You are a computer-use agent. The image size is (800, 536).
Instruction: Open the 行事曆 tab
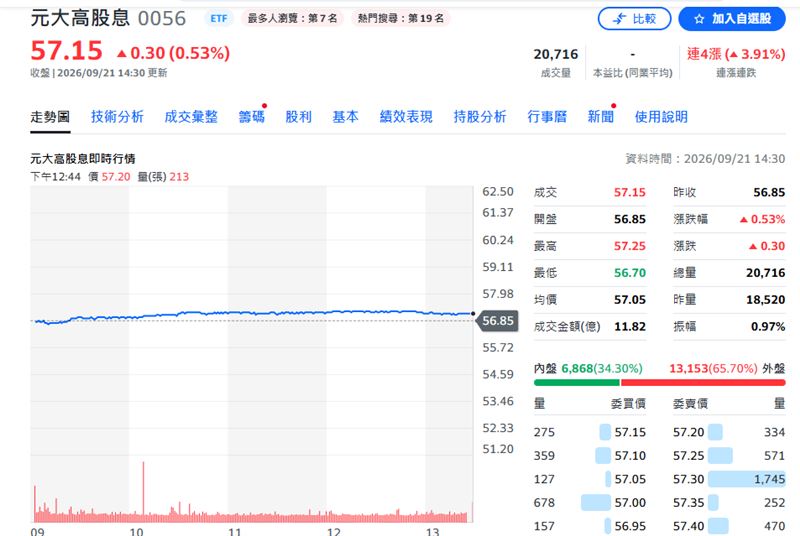(x=547, y=117)
